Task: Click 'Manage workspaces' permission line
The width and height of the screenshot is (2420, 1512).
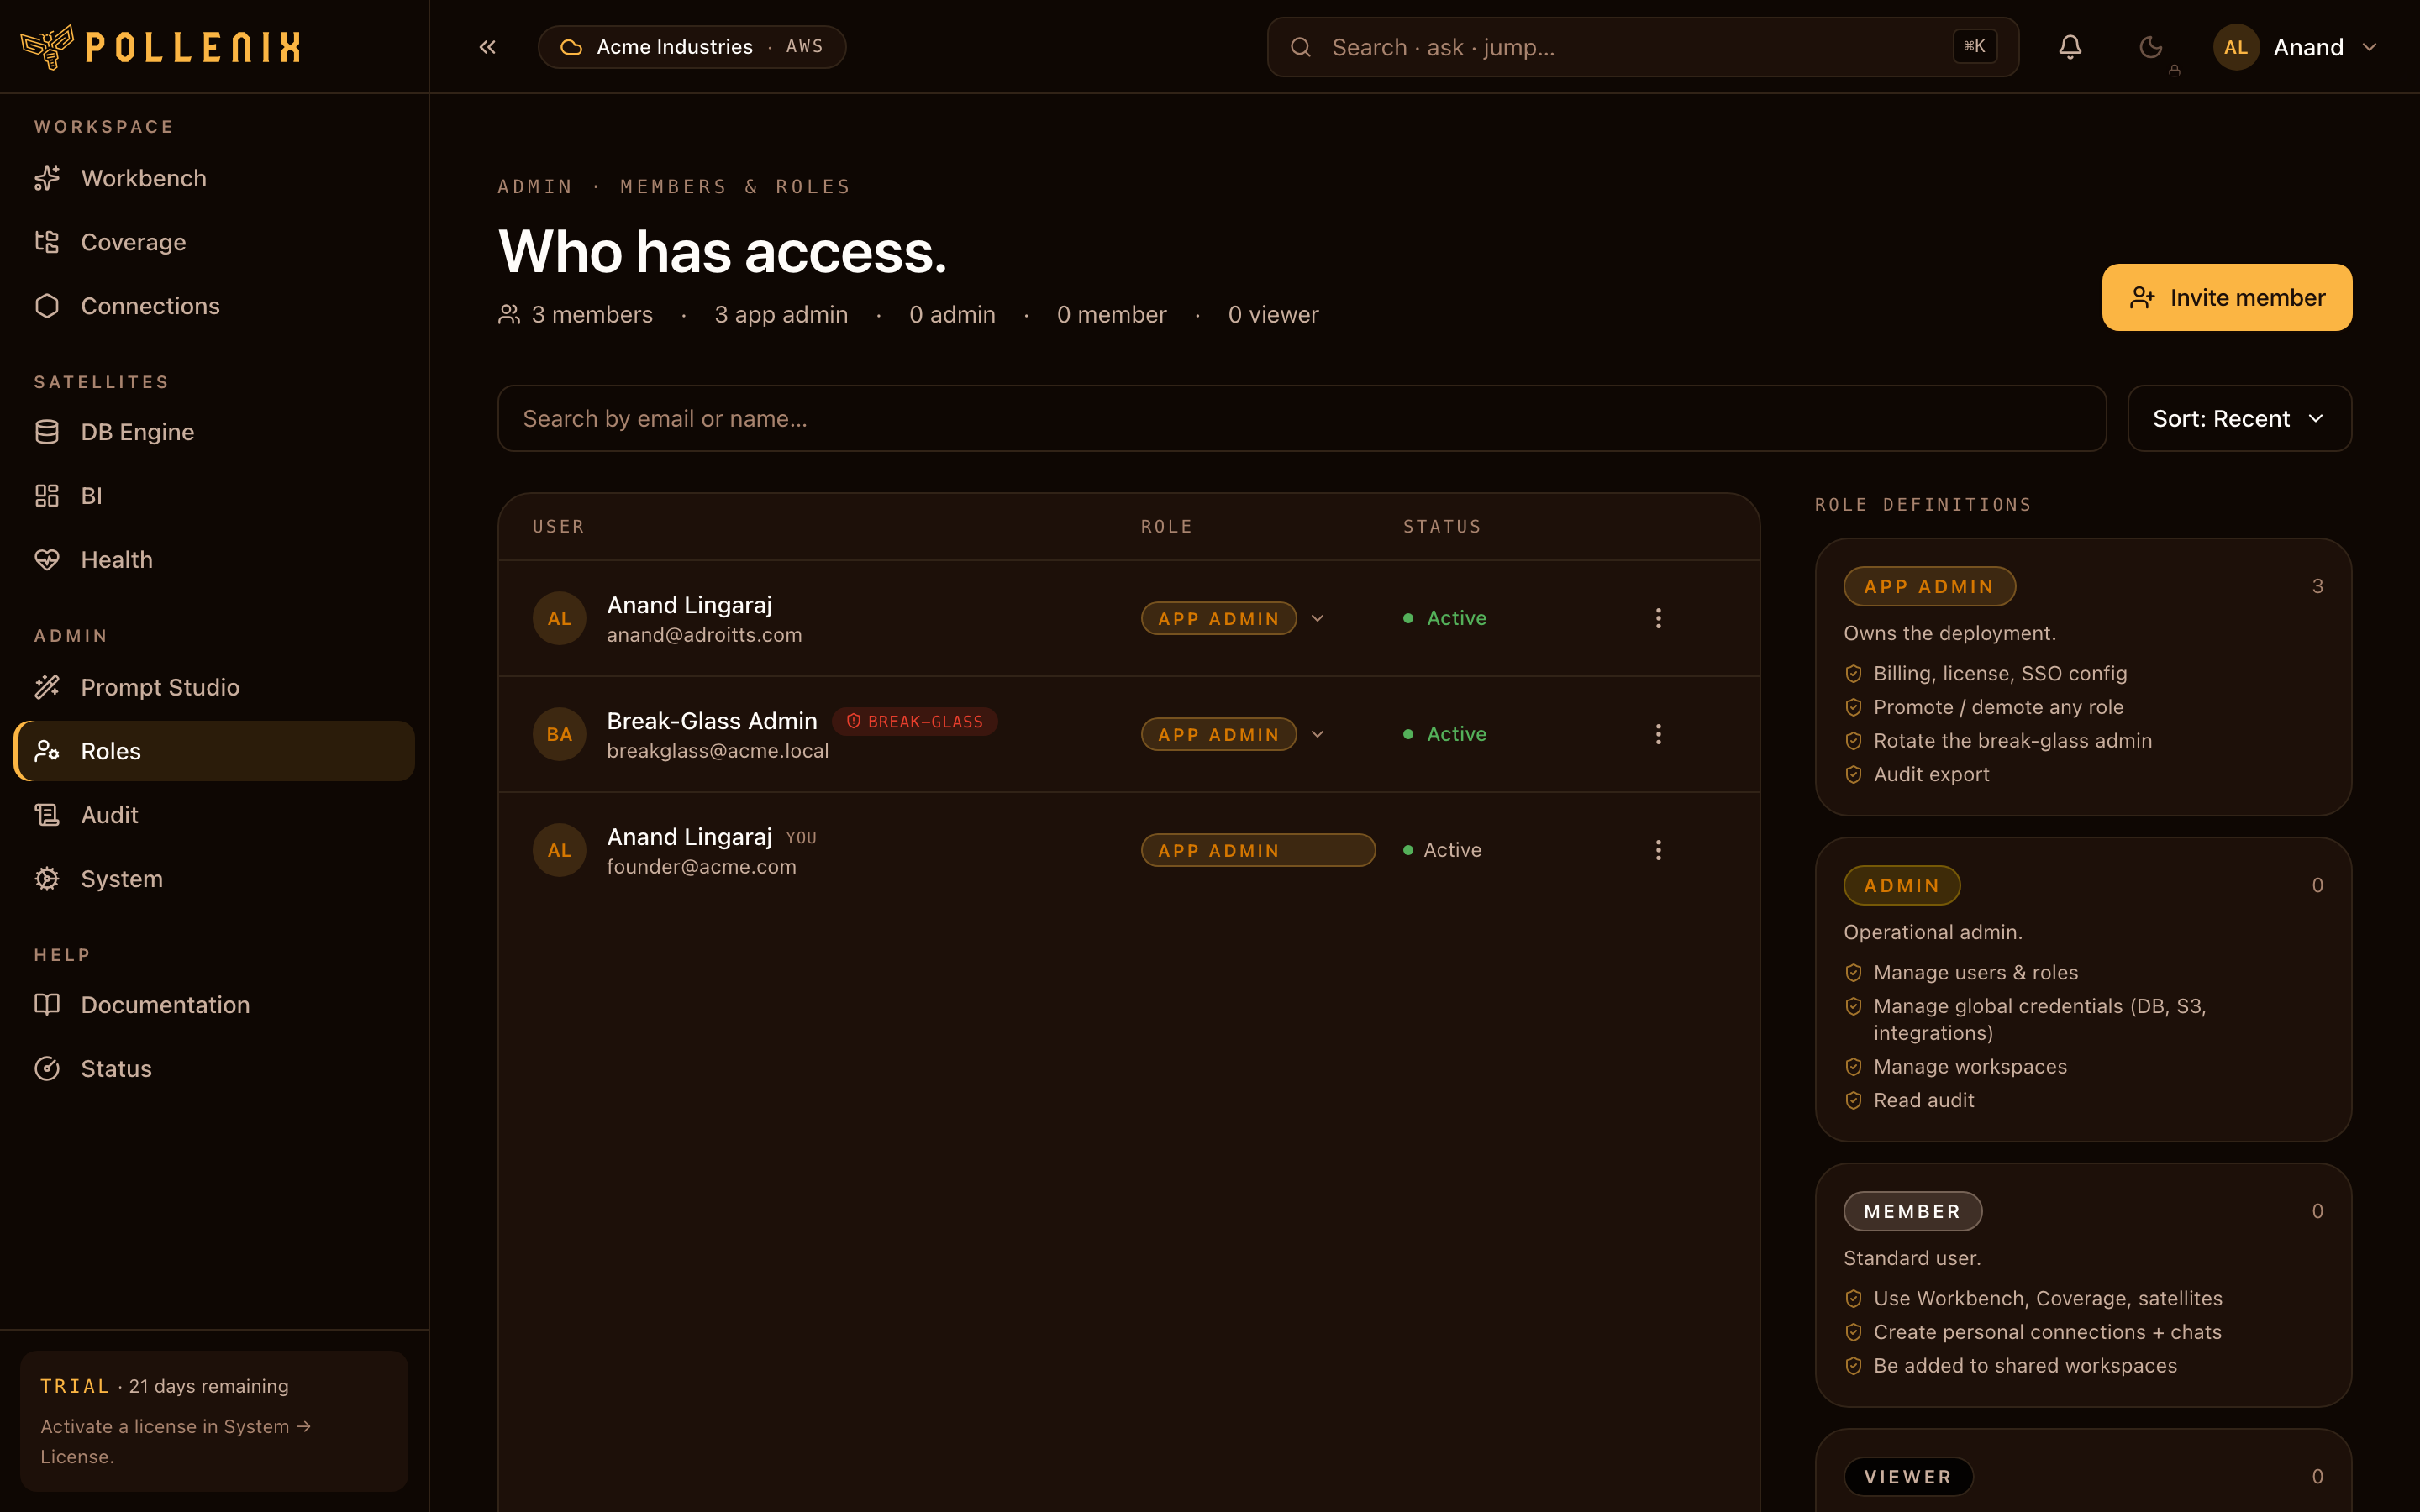Action: pyautogui.click(x=1970, y=1067)
